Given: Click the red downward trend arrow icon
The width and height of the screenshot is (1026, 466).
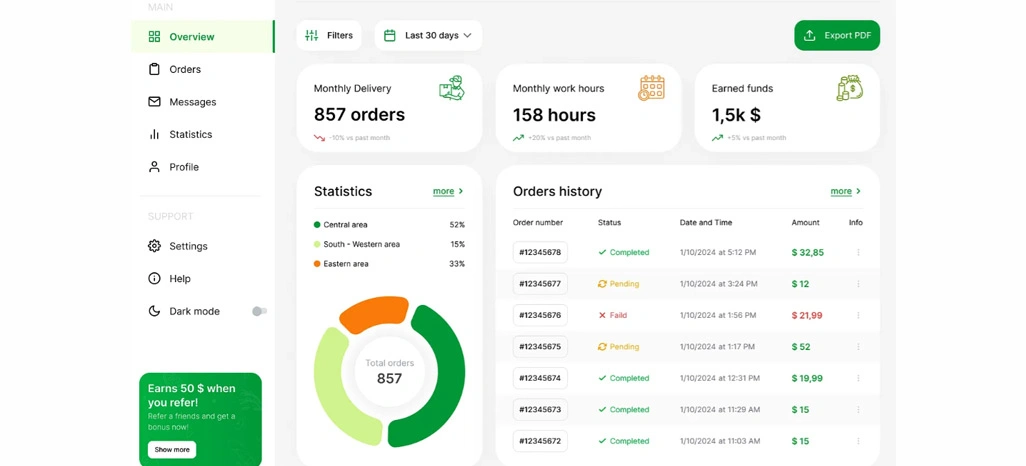Looking at the screenshot, I should [x=319, y=138].
